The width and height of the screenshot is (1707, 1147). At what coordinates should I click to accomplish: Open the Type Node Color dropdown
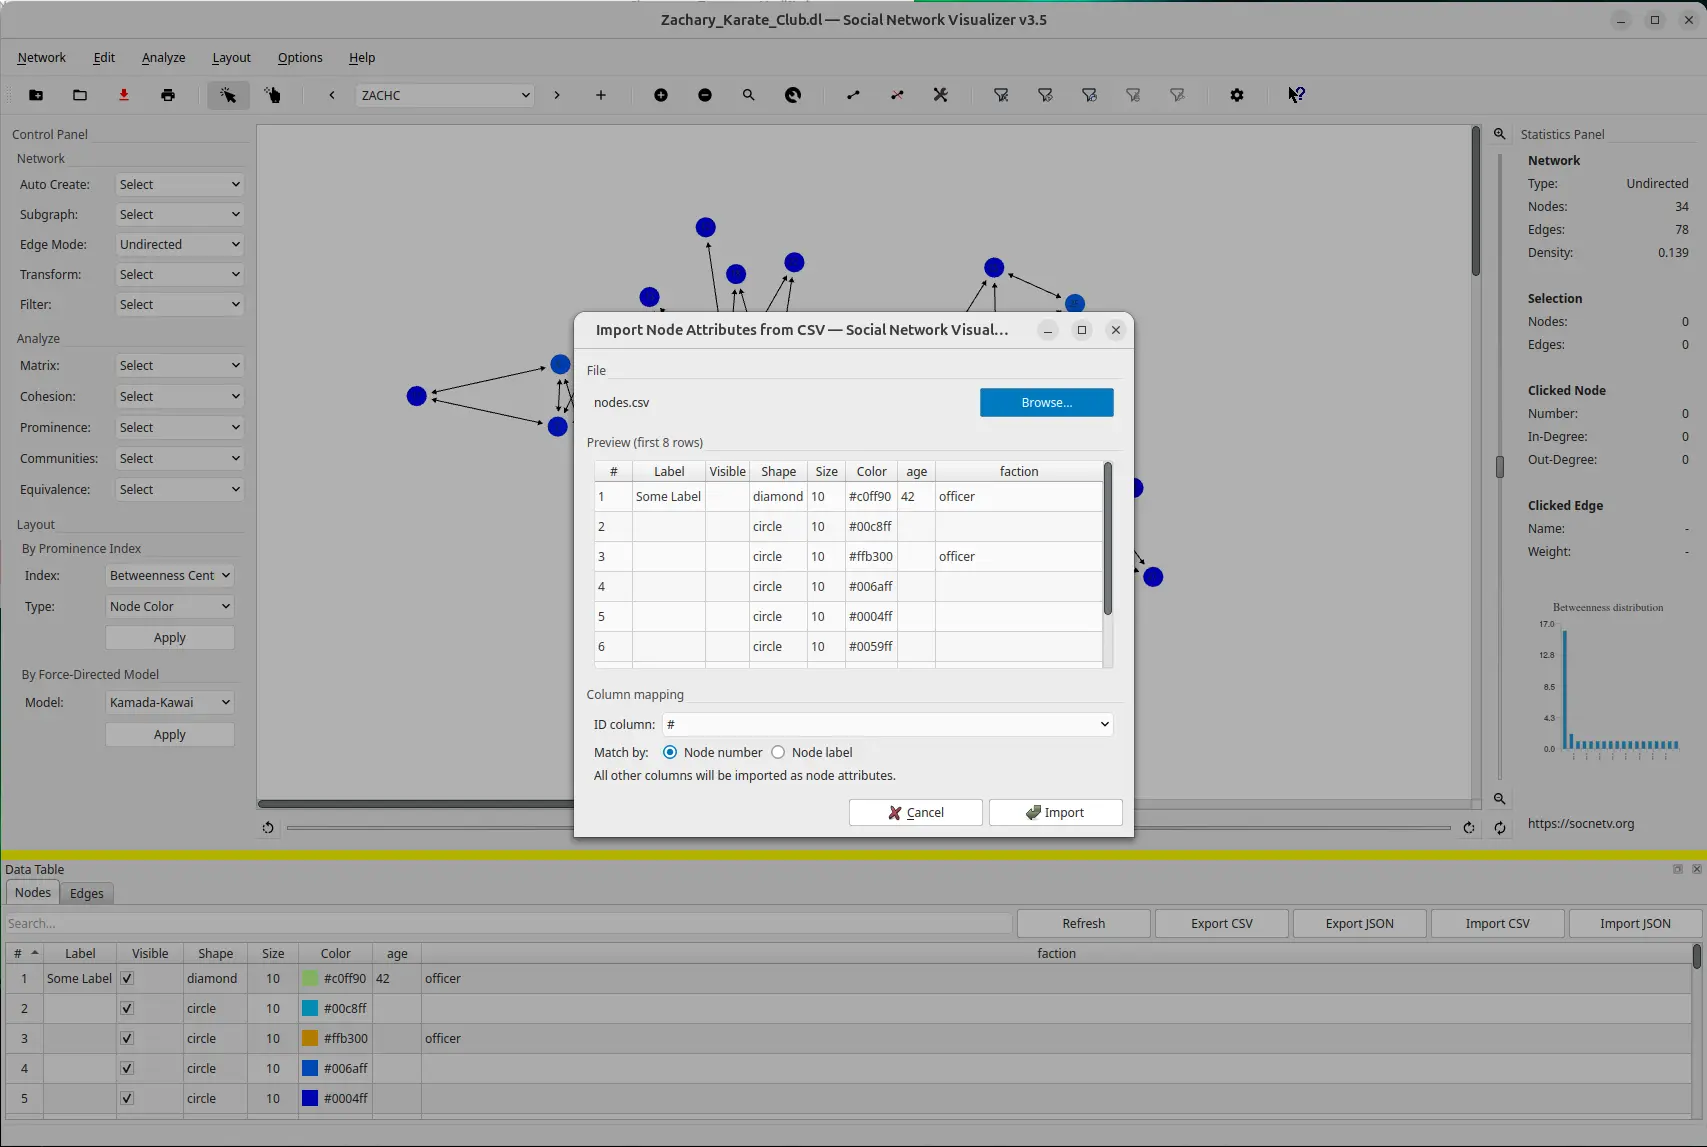pyautogui.click(x=170, y=606)
